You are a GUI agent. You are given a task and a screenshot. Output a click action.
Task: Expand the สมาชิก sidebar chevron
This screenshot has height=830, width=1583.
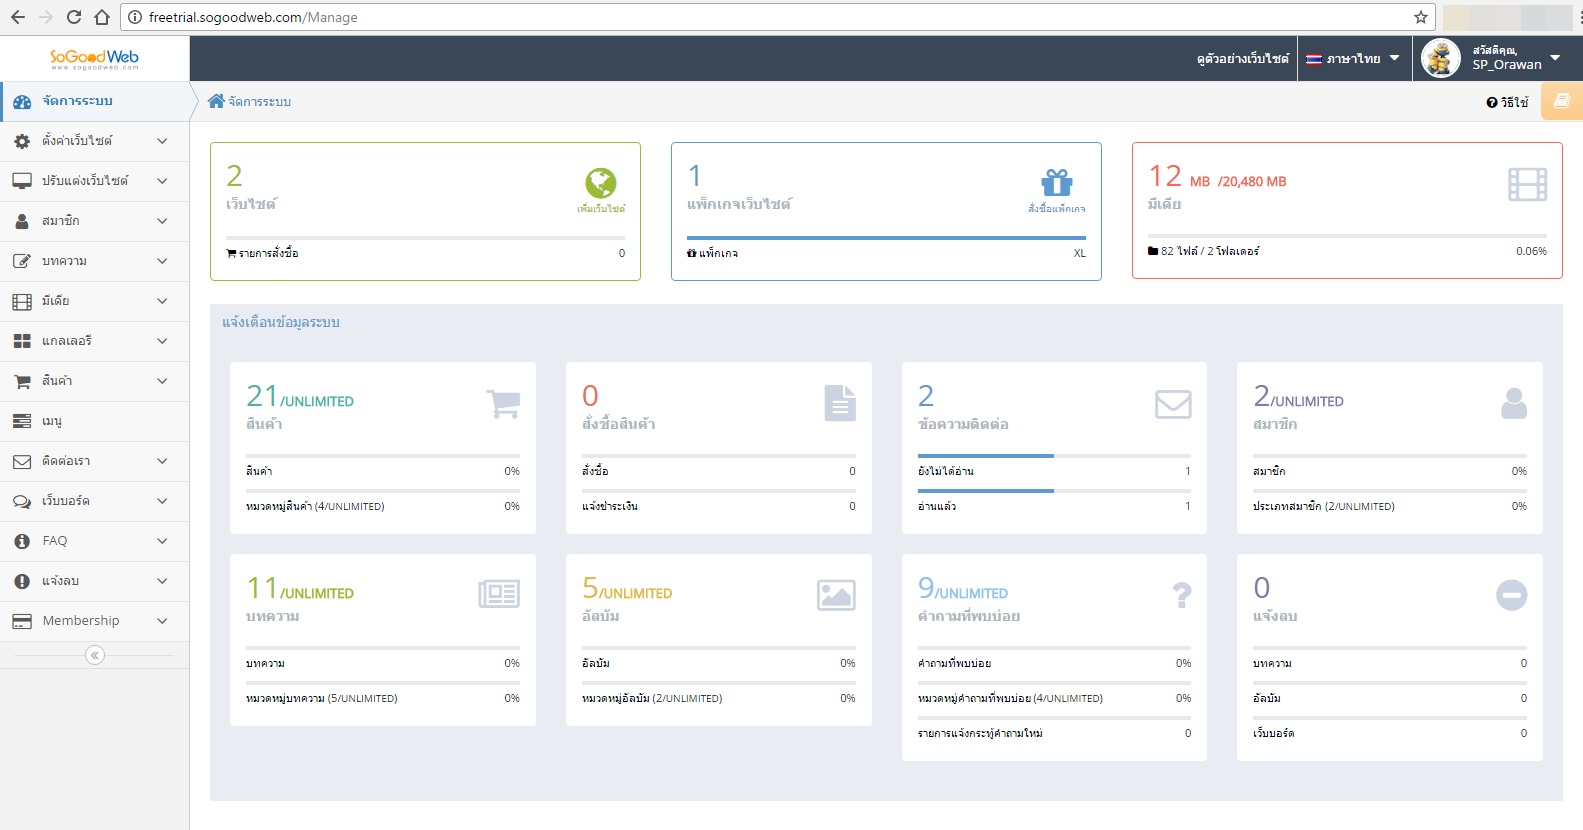pos(162,221)
